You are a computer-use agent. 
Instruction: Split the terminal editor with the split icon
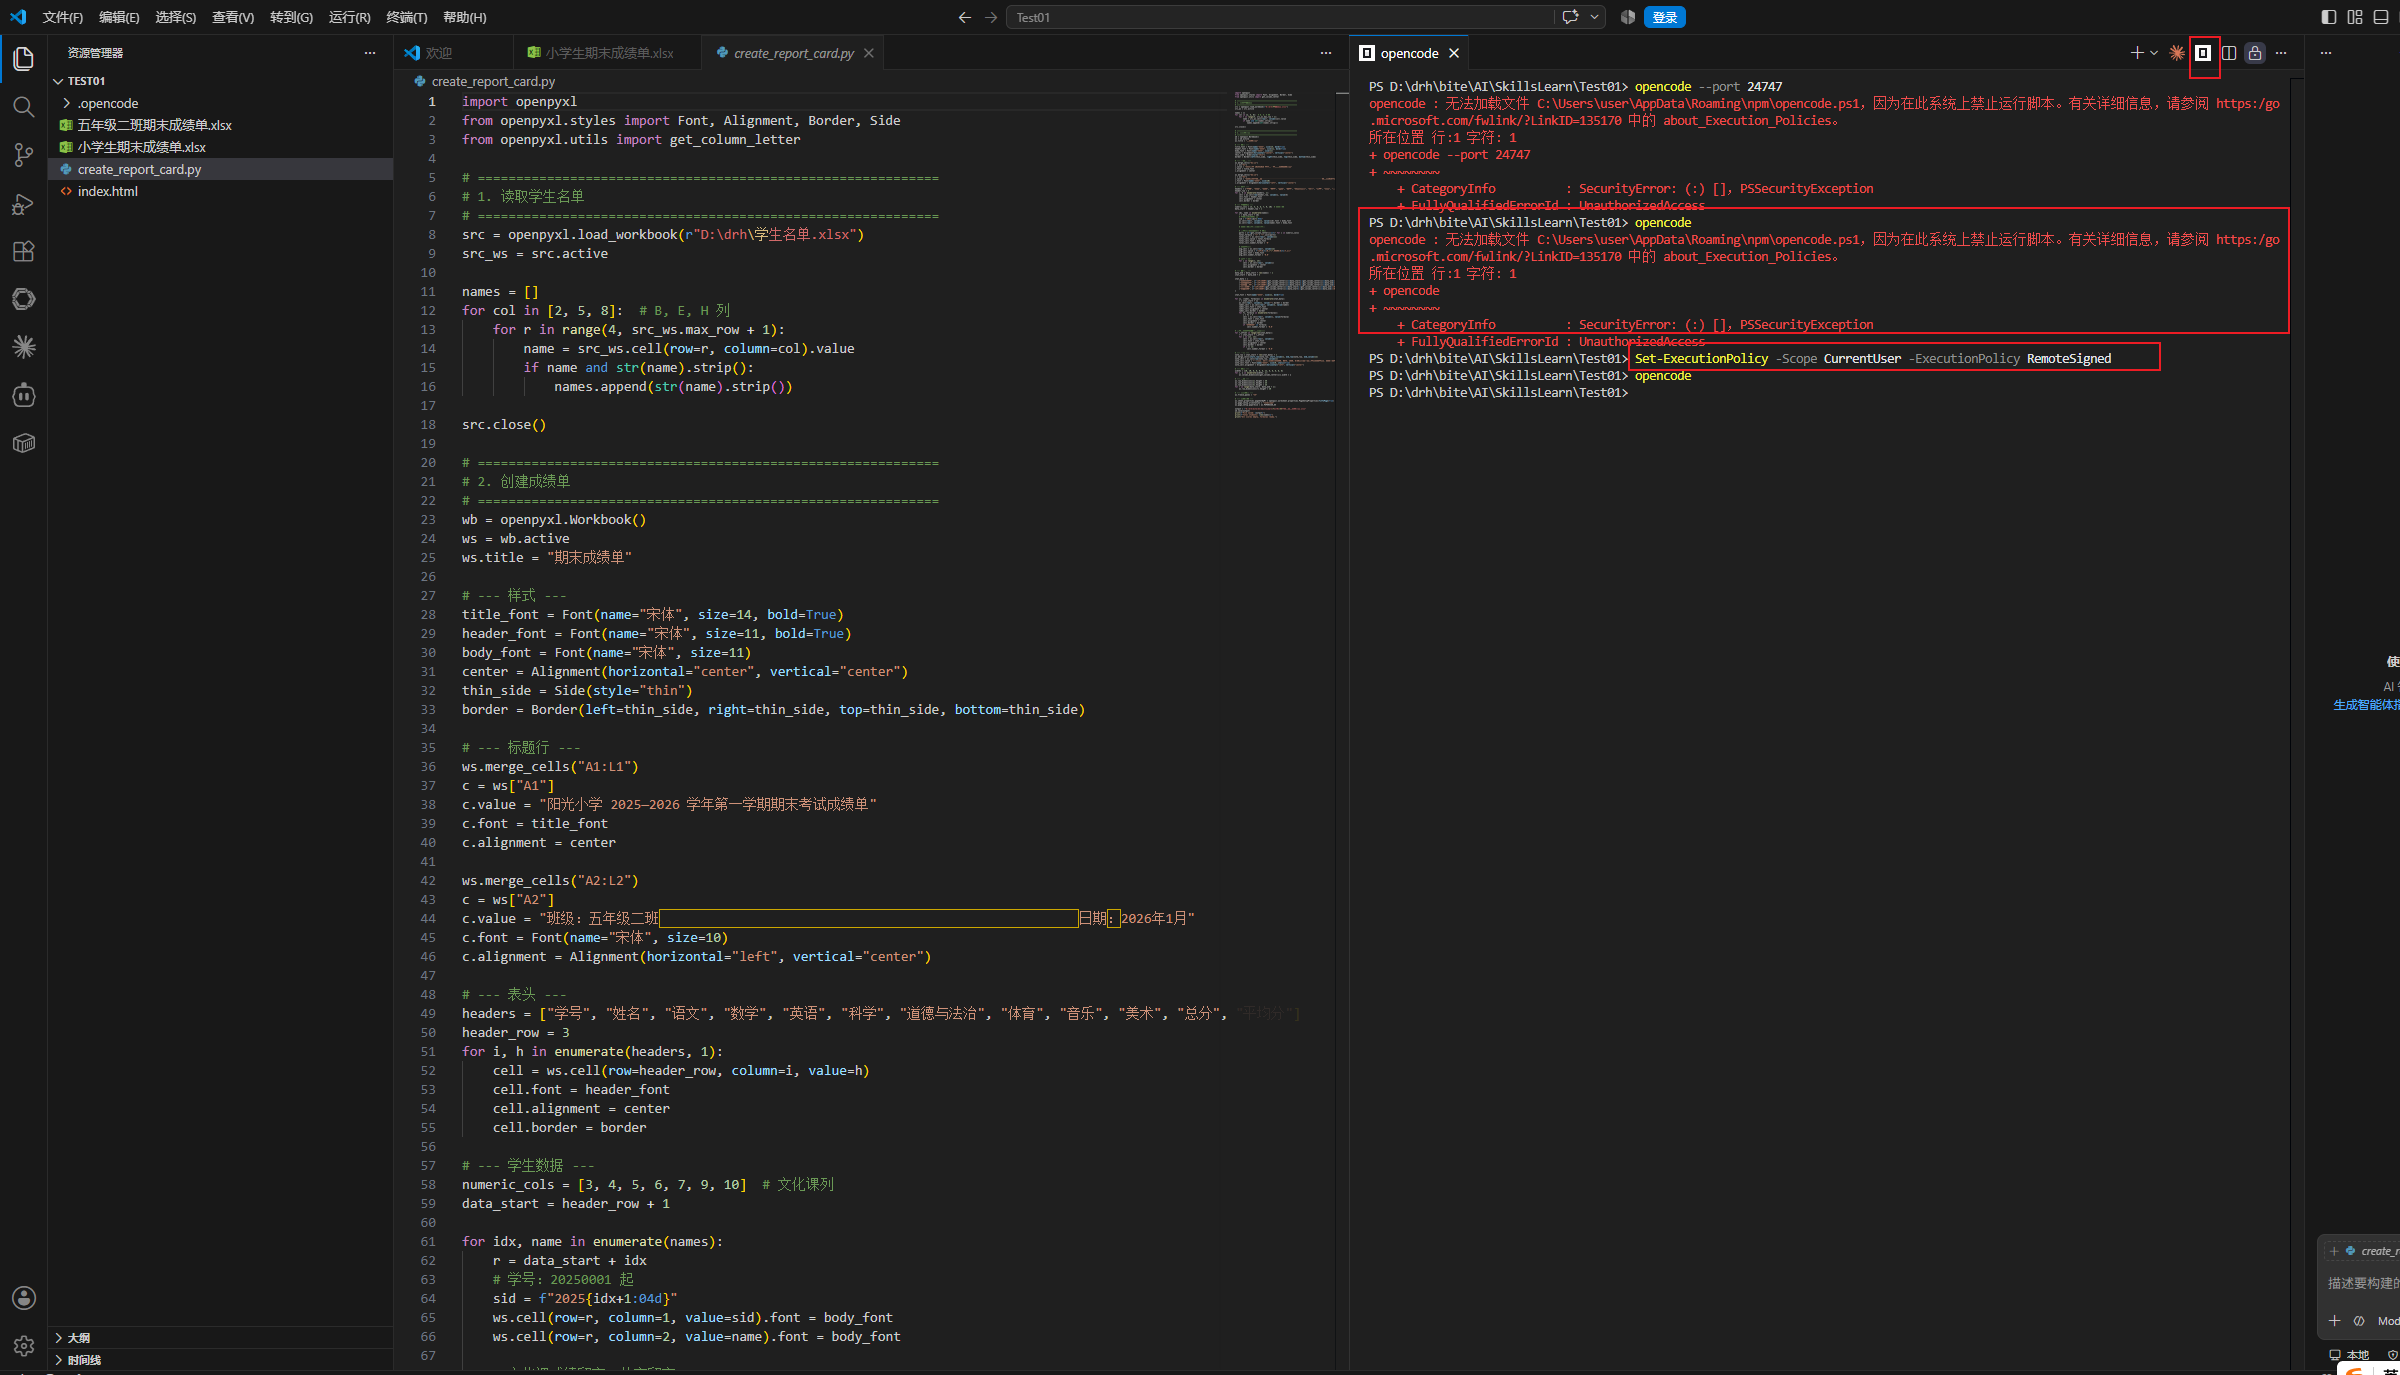click(2229, 53)
